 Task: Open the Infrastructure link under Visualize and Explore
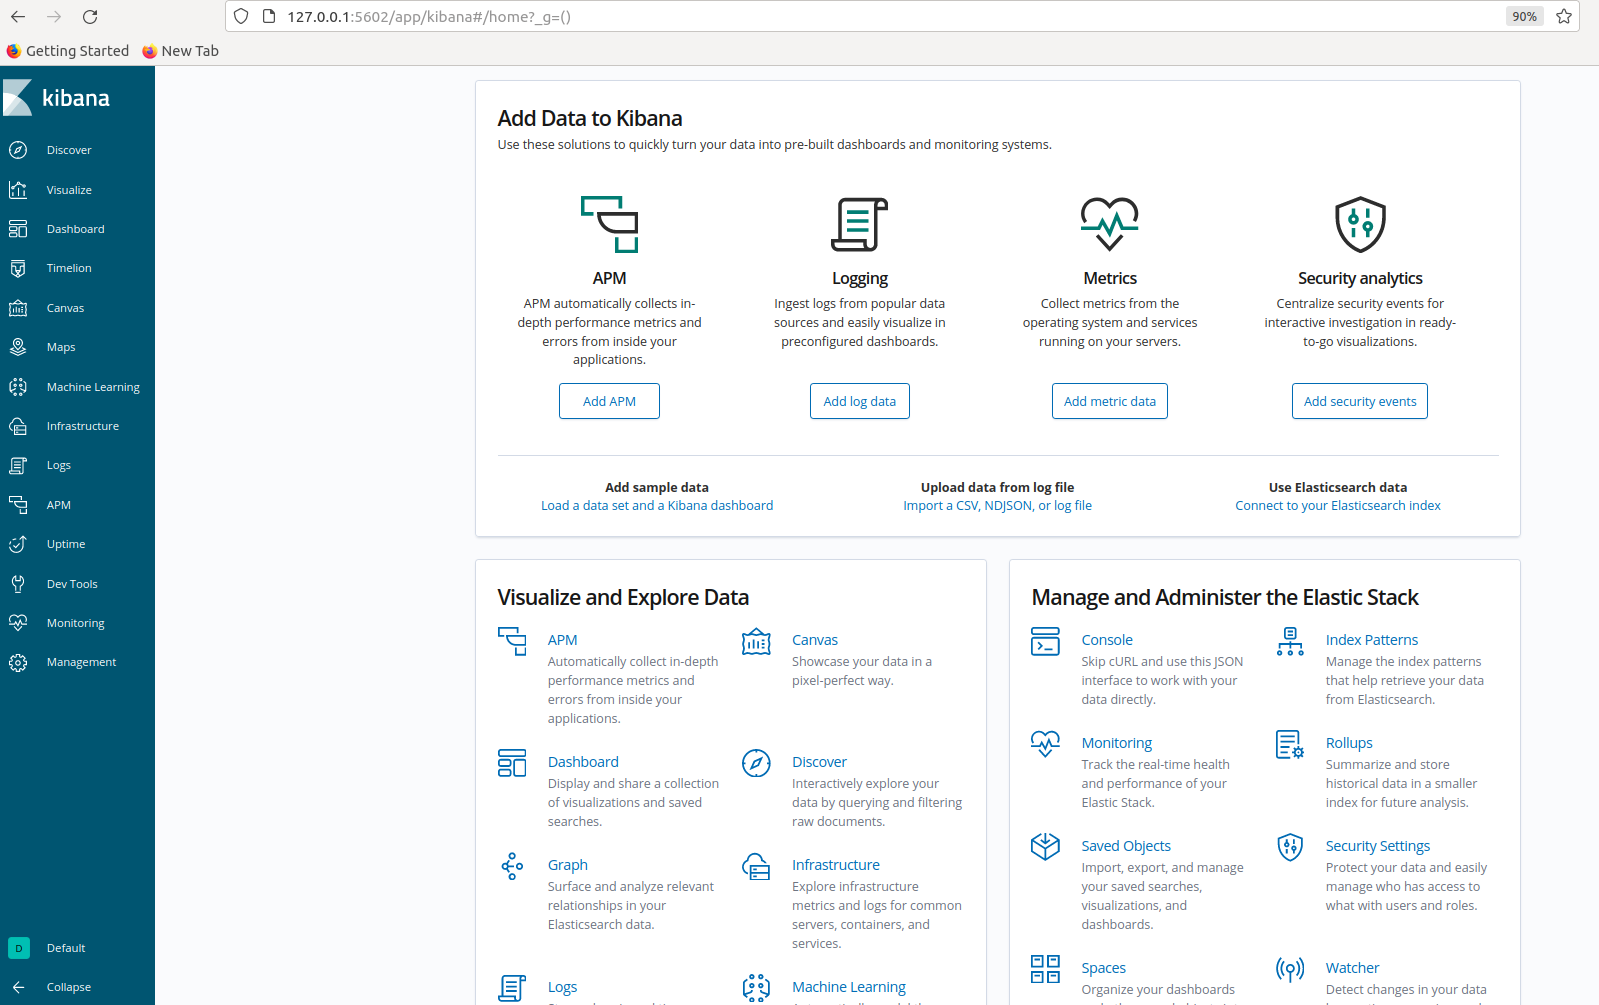[836, 865]
